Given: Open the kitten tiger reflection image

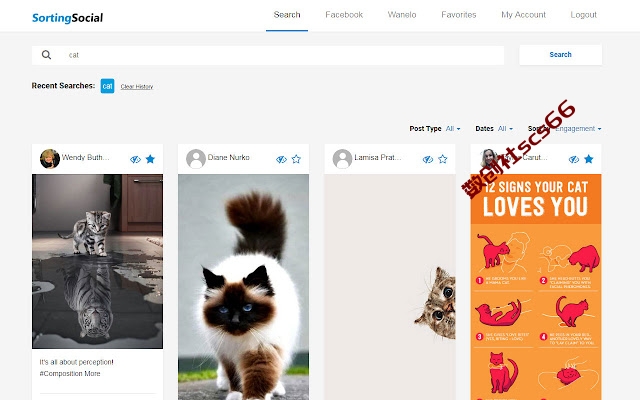Looking at the screenshot, I should click(x=97, y=261).
